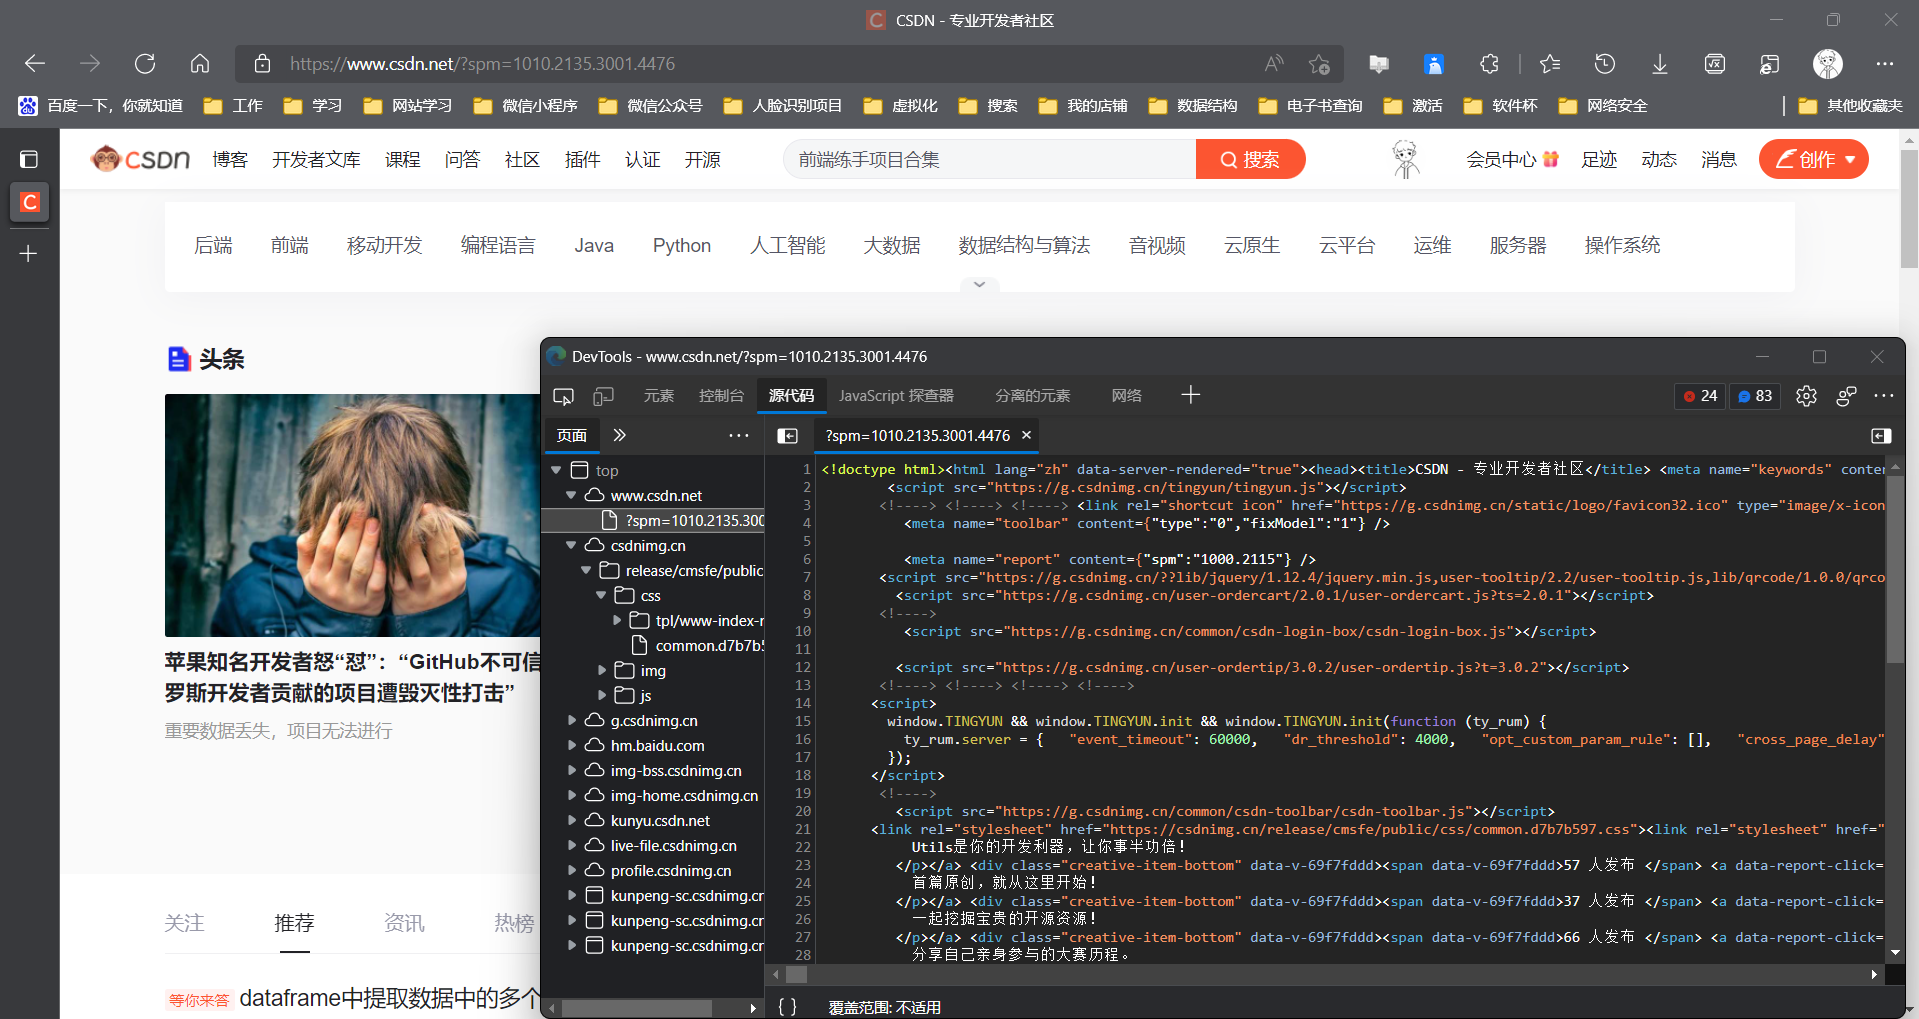
Task: Click the 搜索 button on CSDN
Action: tap(1250, 159)
